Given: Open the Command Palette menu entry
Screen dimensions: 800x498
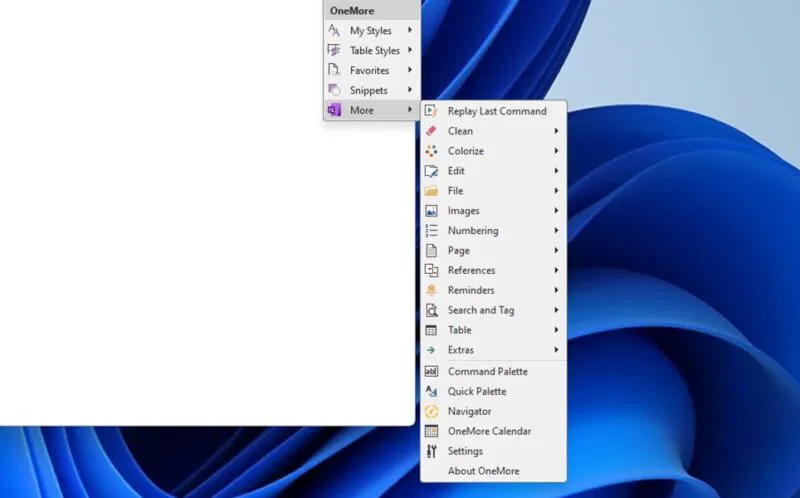Looking at the screenshot, I should [493, 371].
